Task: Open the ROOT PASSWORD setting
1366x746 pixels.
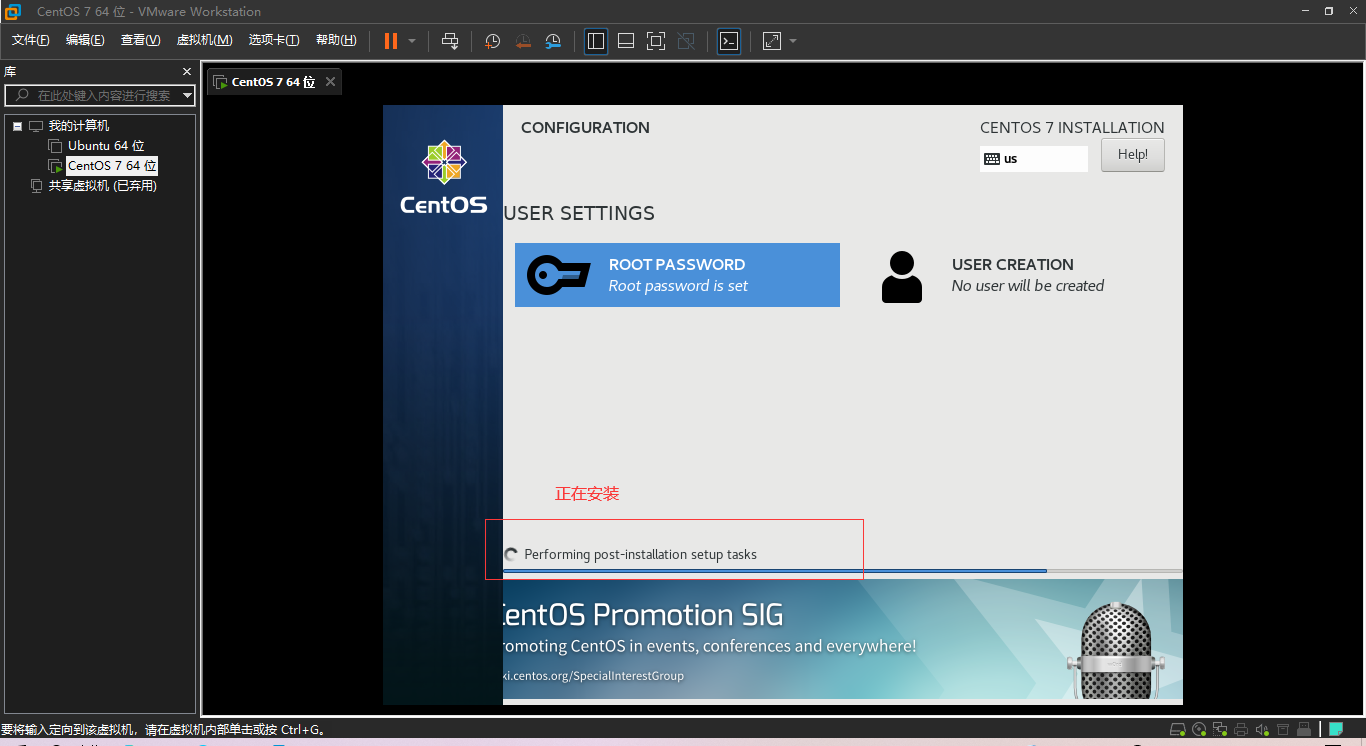Action: click(x=677, y=275)
